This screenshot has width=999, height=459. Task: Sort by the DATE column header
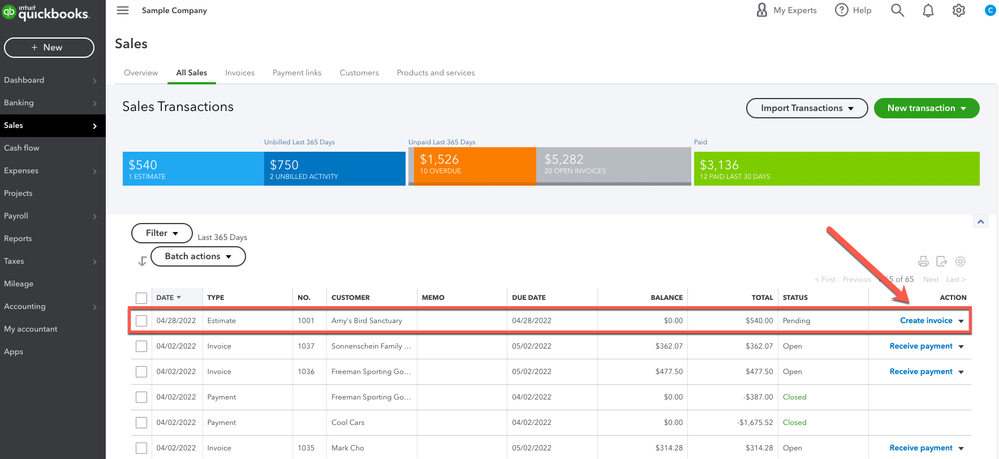168,298
